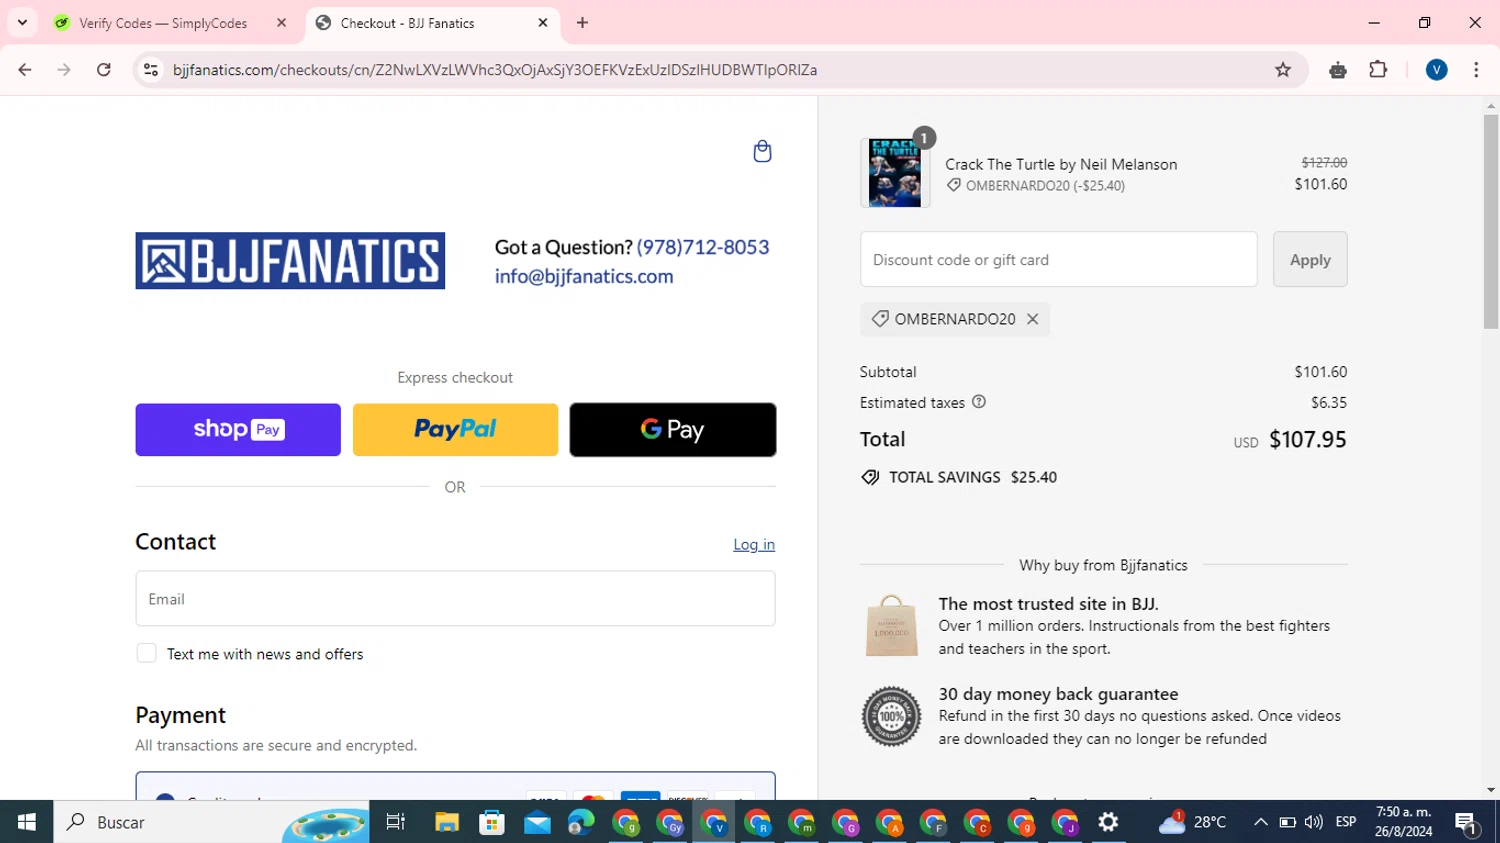Viewport: 1500px width, 843px height.
Task: Open the notification center icon
Action: click(x=1467, y=823)
